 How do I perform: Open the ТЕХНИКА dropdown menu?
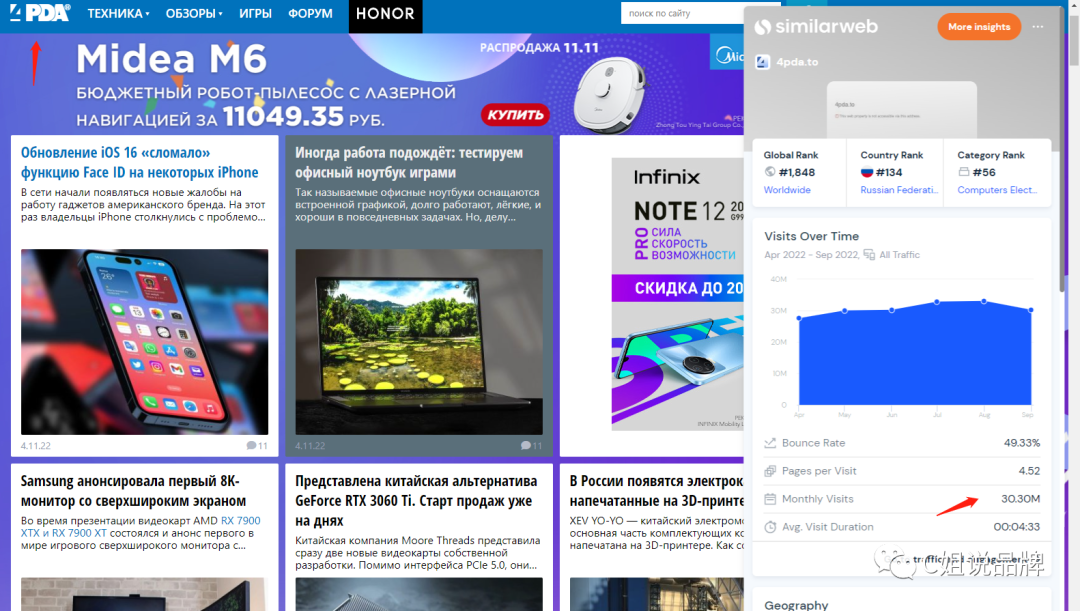pos(118,13)
